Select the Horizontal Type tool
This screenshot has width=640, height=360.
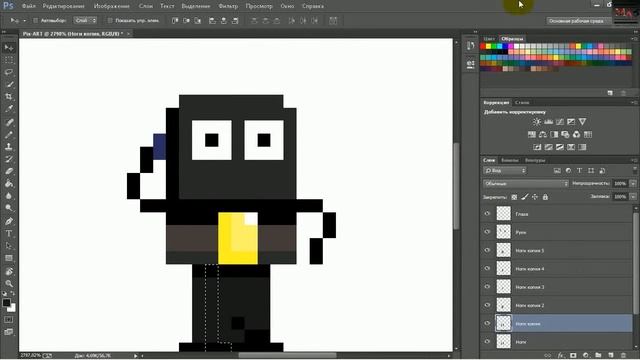click(x=9, y=233)
